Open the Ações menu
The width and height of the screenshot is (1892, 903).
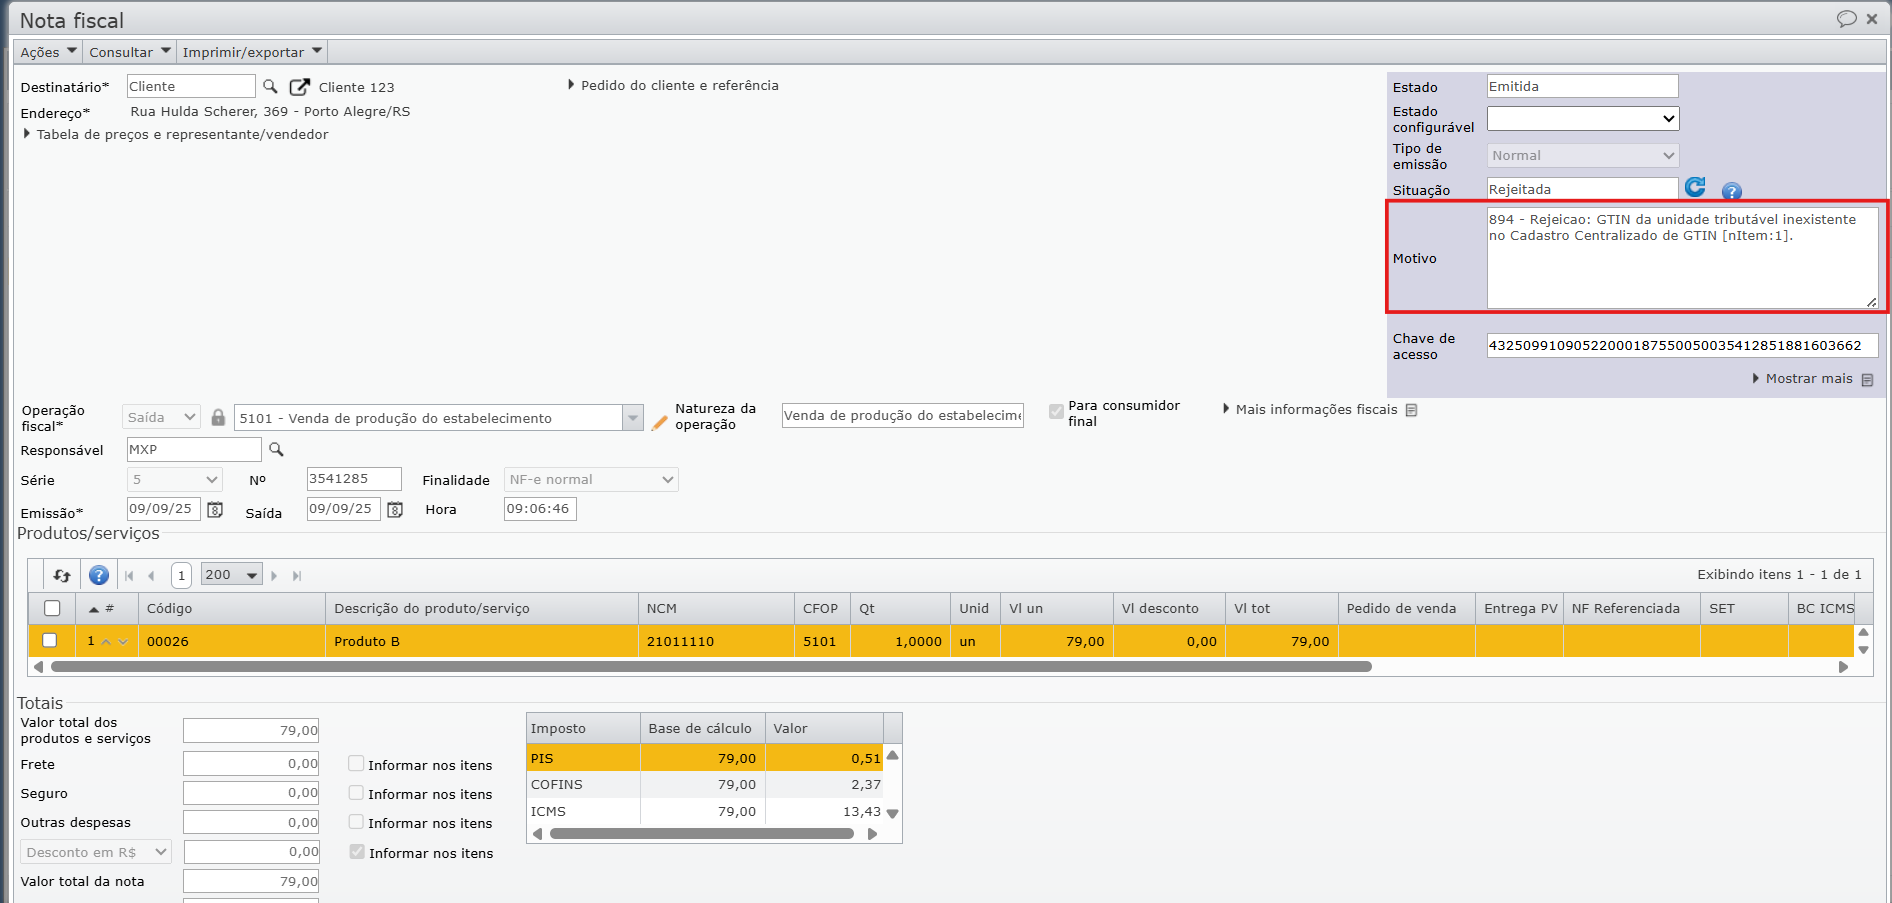[48, 52]
